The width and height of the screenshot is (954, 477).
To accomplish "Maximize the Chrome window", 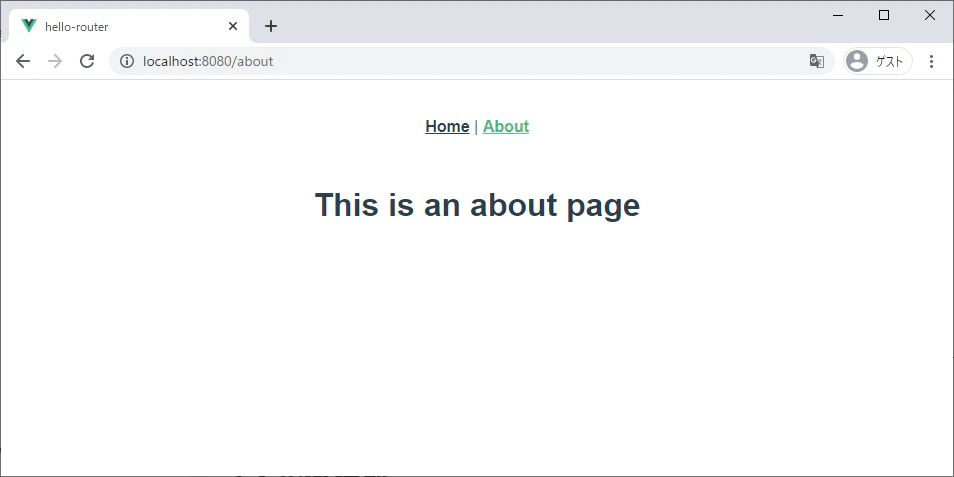I will 884,15.
